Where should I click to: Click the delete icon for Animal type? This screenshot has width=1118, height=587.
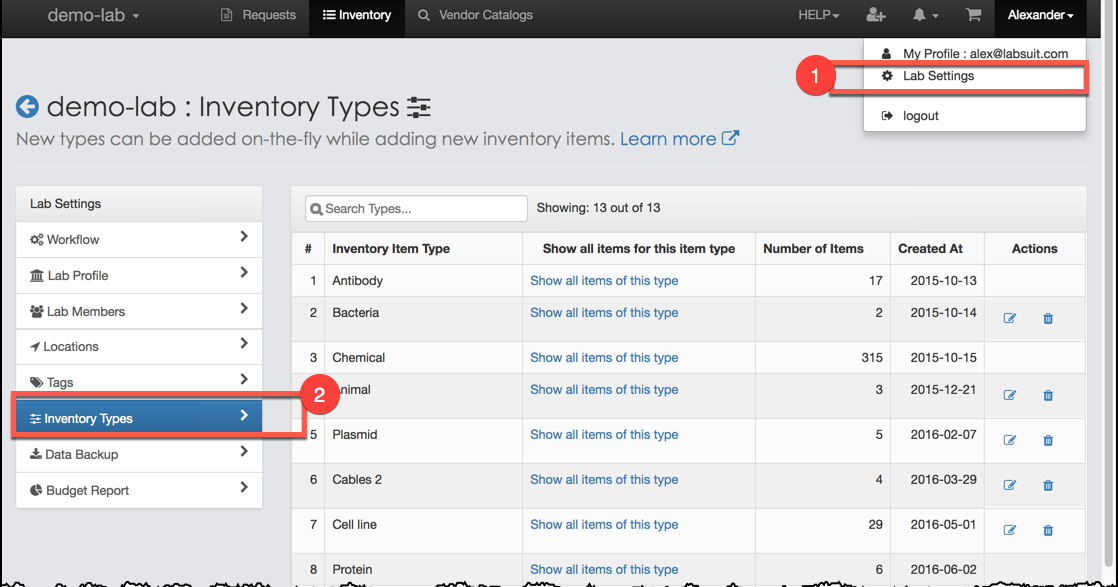click(x=1047, y=395)
